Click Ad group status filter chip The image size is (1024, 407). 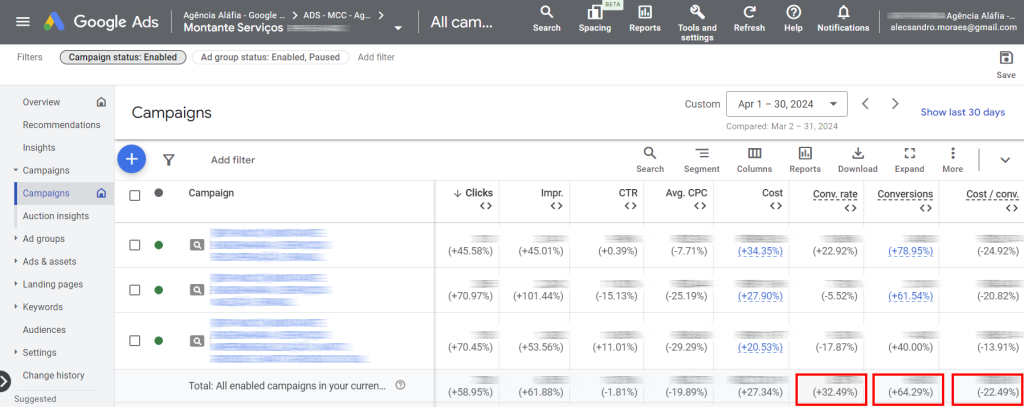(x=270, y=57)
